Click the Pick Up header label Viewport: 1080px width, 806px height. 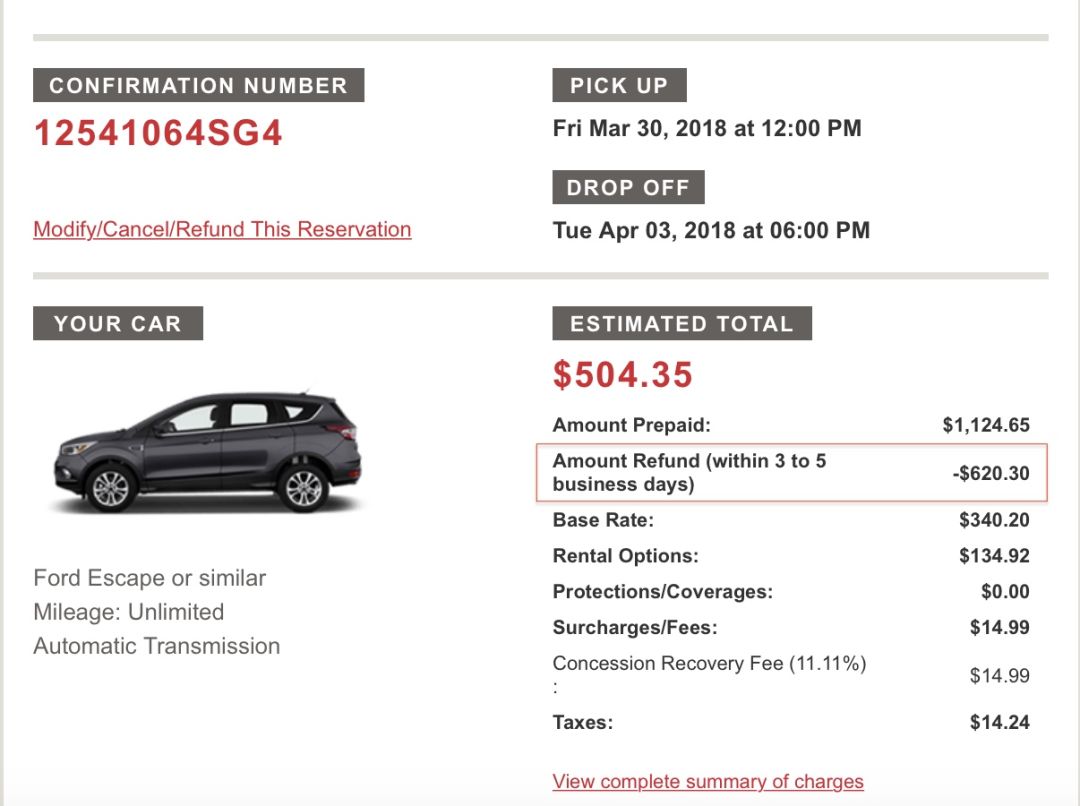(x=619, y=86)
